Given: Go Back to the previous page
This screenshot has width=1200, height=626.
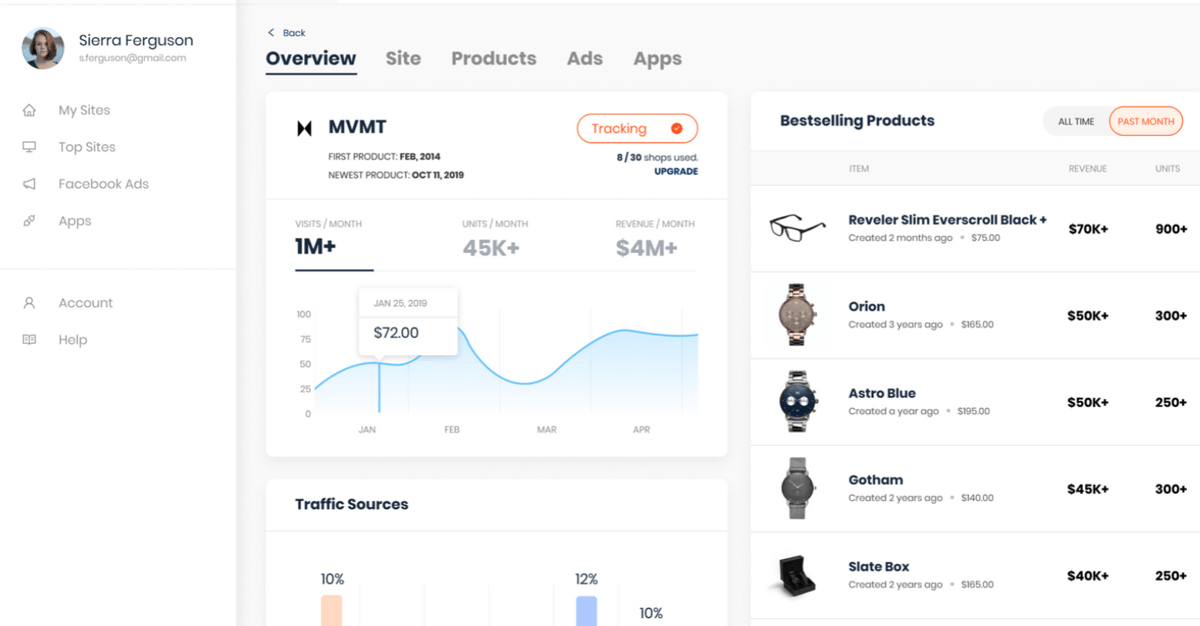Looking at the screenshot, I should click(x=286, y=33).
